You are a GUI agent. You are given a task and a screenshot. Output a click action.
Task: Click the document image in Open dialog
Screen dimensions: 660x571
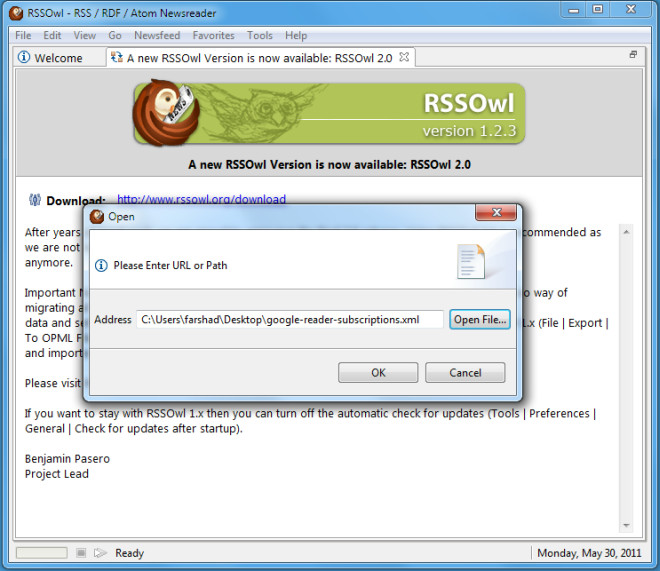point(471,261)
